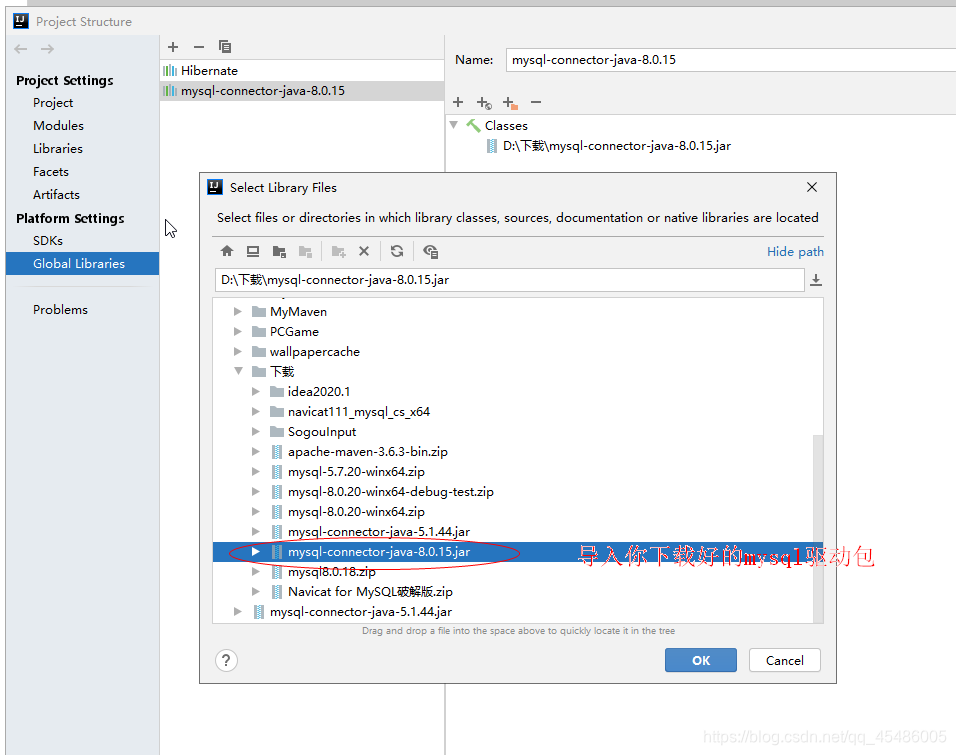
Task: Select the Classes node label
Action: (x=506, y=126)
